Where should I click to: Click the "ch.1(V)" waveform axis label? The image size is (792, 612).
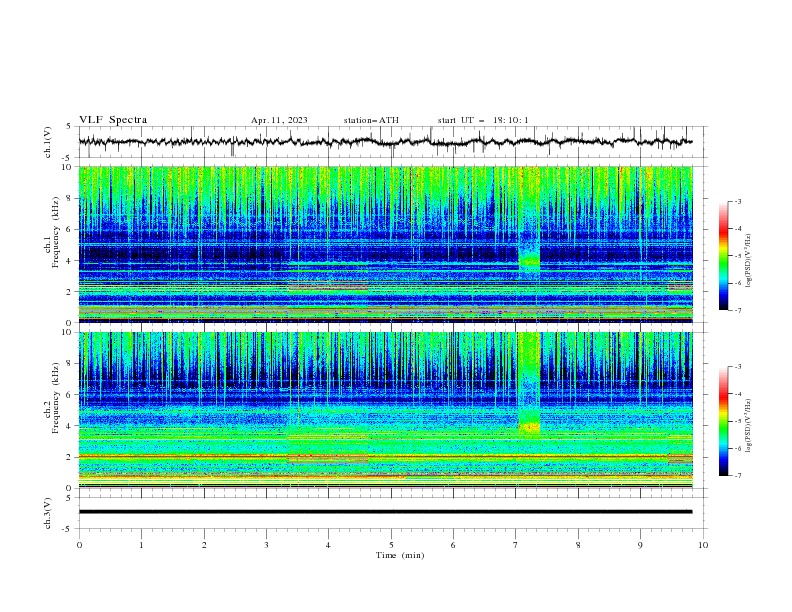pyautogui.click(x=48, y=142)
